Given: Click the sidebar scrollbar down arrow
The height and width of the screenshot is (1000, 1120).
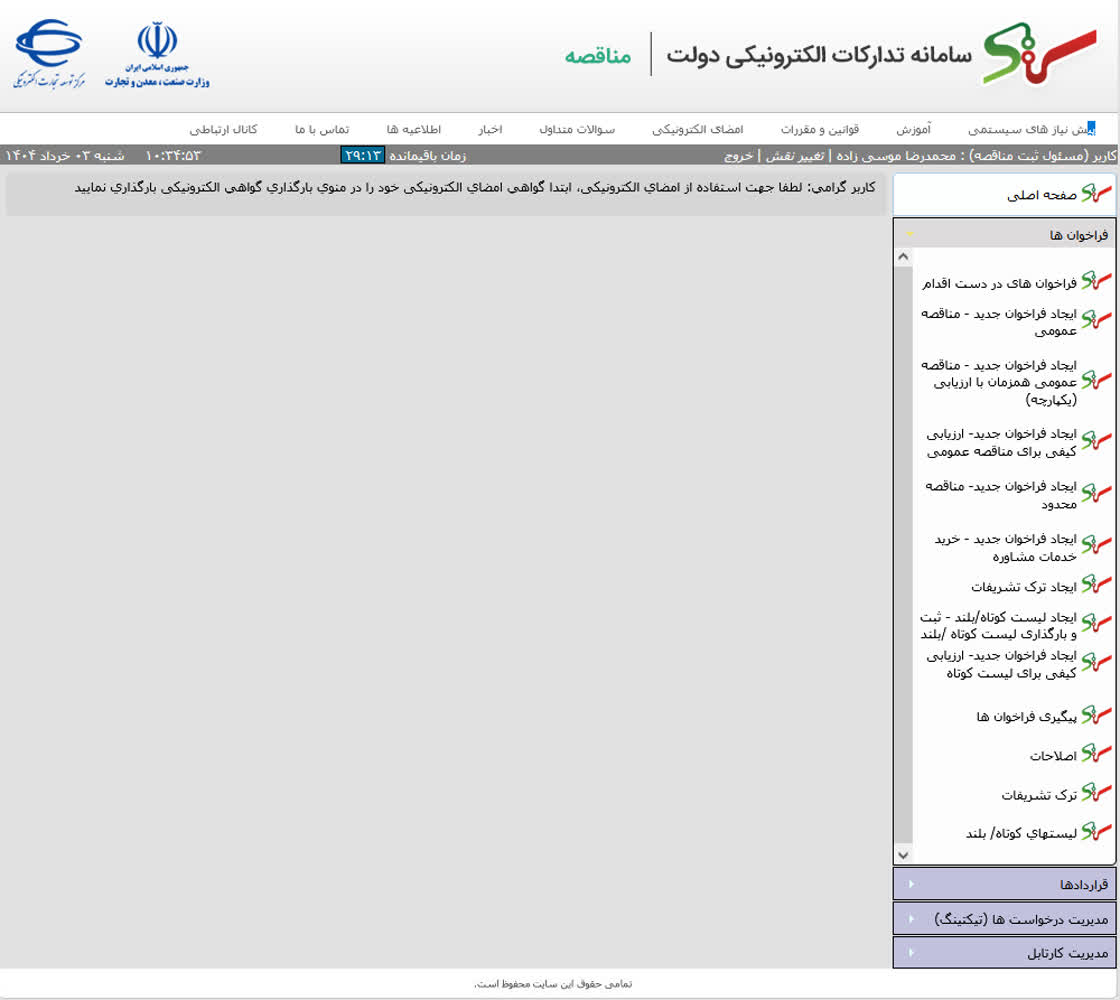Looking at the screenshot, I should [x=904, y=854].
